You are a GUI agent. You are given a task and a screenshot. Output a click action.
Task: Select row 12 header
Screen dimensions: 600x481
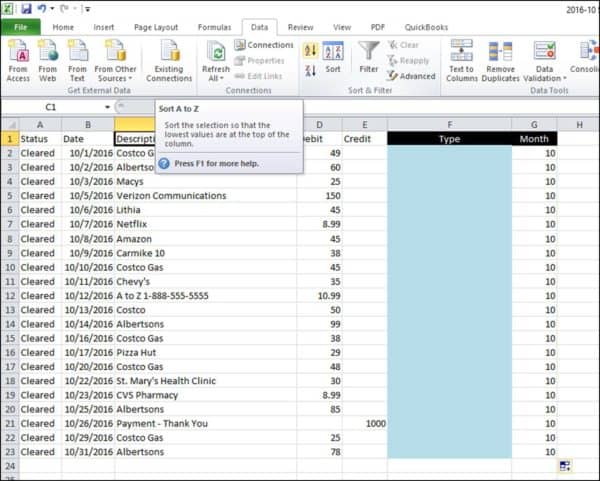tap(10, 296)
